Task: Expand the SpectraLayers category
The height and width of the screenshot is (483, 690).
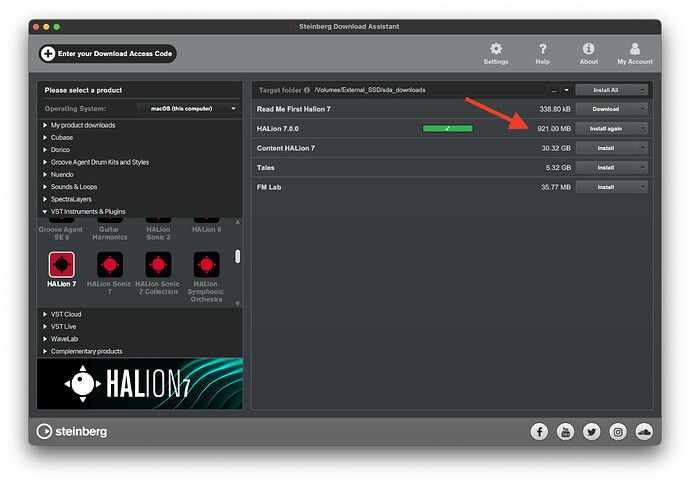Action: click(45, 199)
